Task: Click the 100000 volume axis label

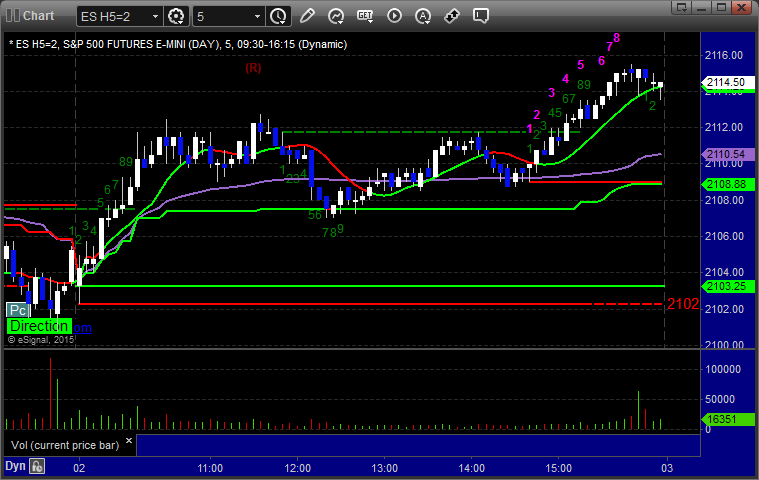Action: pyautogui.click(x=723, y=370)
